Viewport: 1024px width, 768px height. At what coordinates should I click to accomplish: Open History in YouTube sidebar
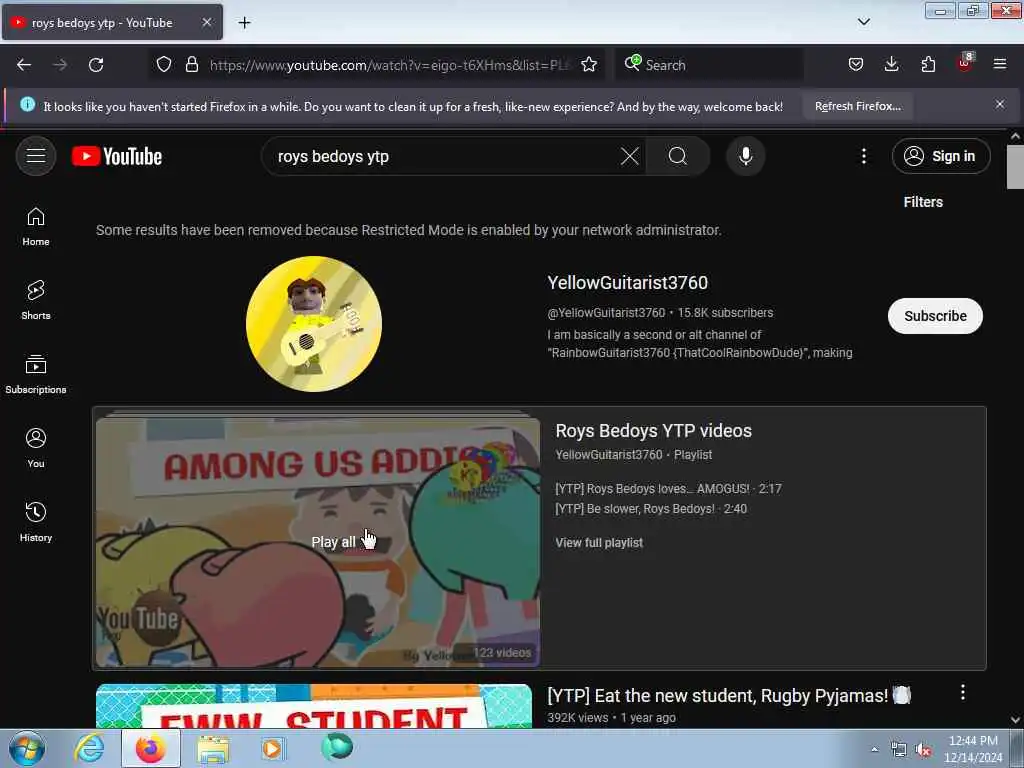(x=36, y=522)
